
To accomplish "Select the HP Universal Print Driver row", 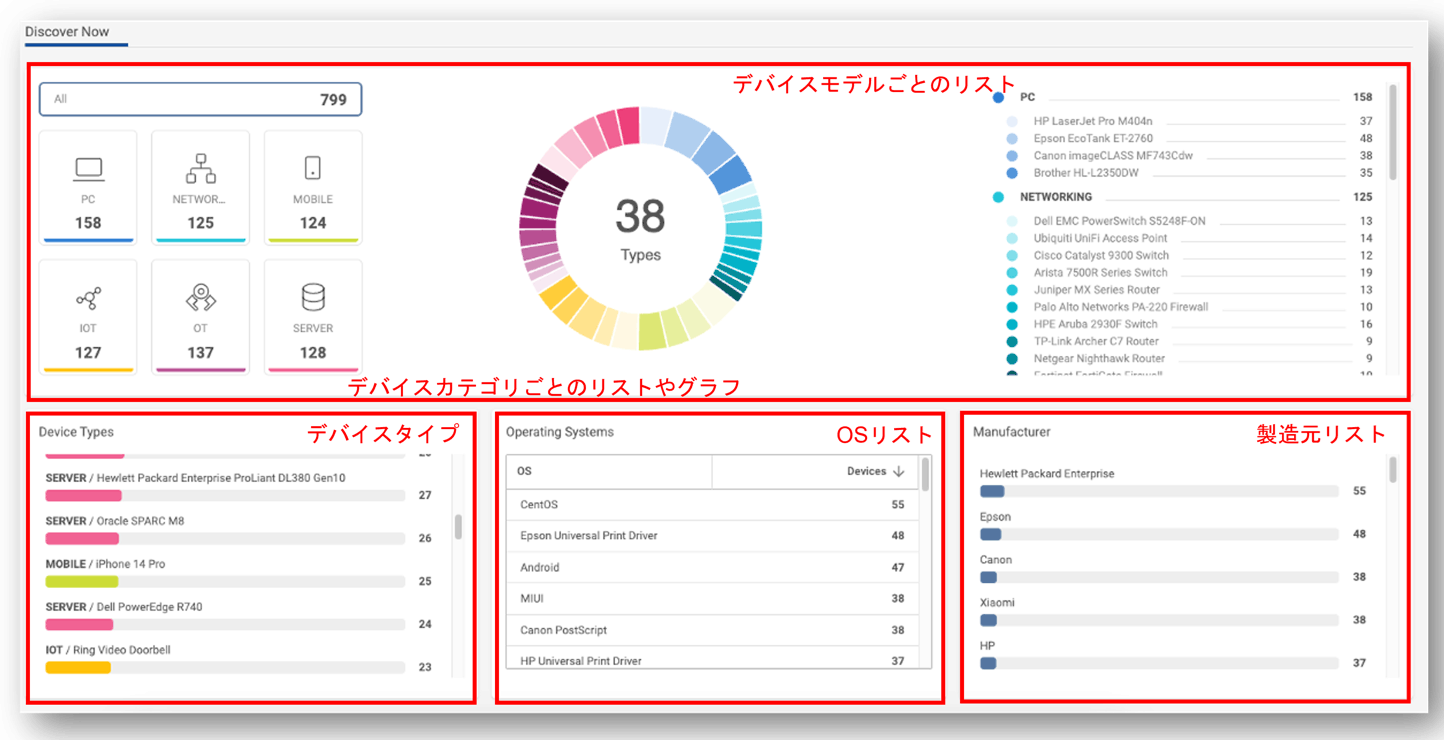I will pyautogui.click(x=712, y=660).
